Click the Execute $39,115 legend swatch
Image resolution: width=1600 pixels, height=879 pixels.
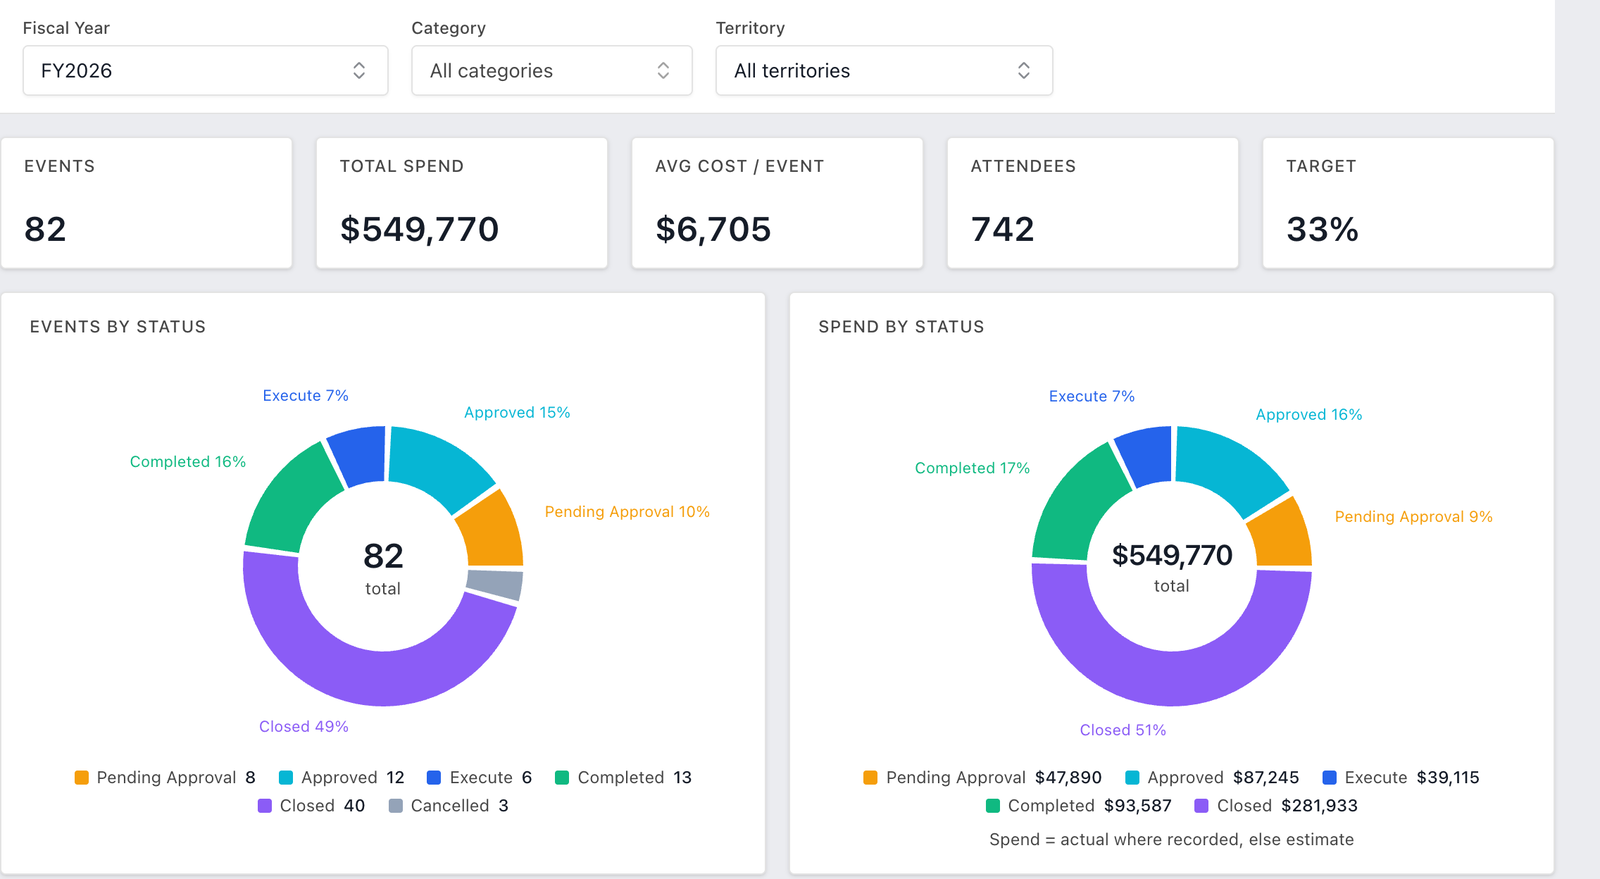[1330, 778]
